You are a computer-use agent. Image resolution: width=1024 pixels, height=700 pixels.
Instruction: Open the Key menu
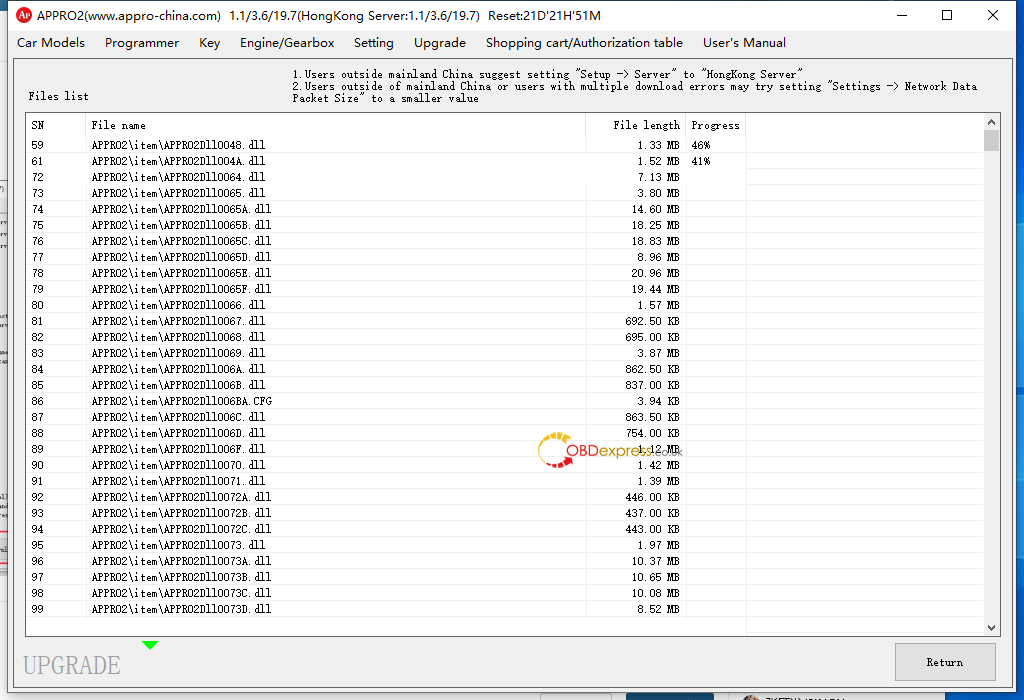click(x=209, y=43)
